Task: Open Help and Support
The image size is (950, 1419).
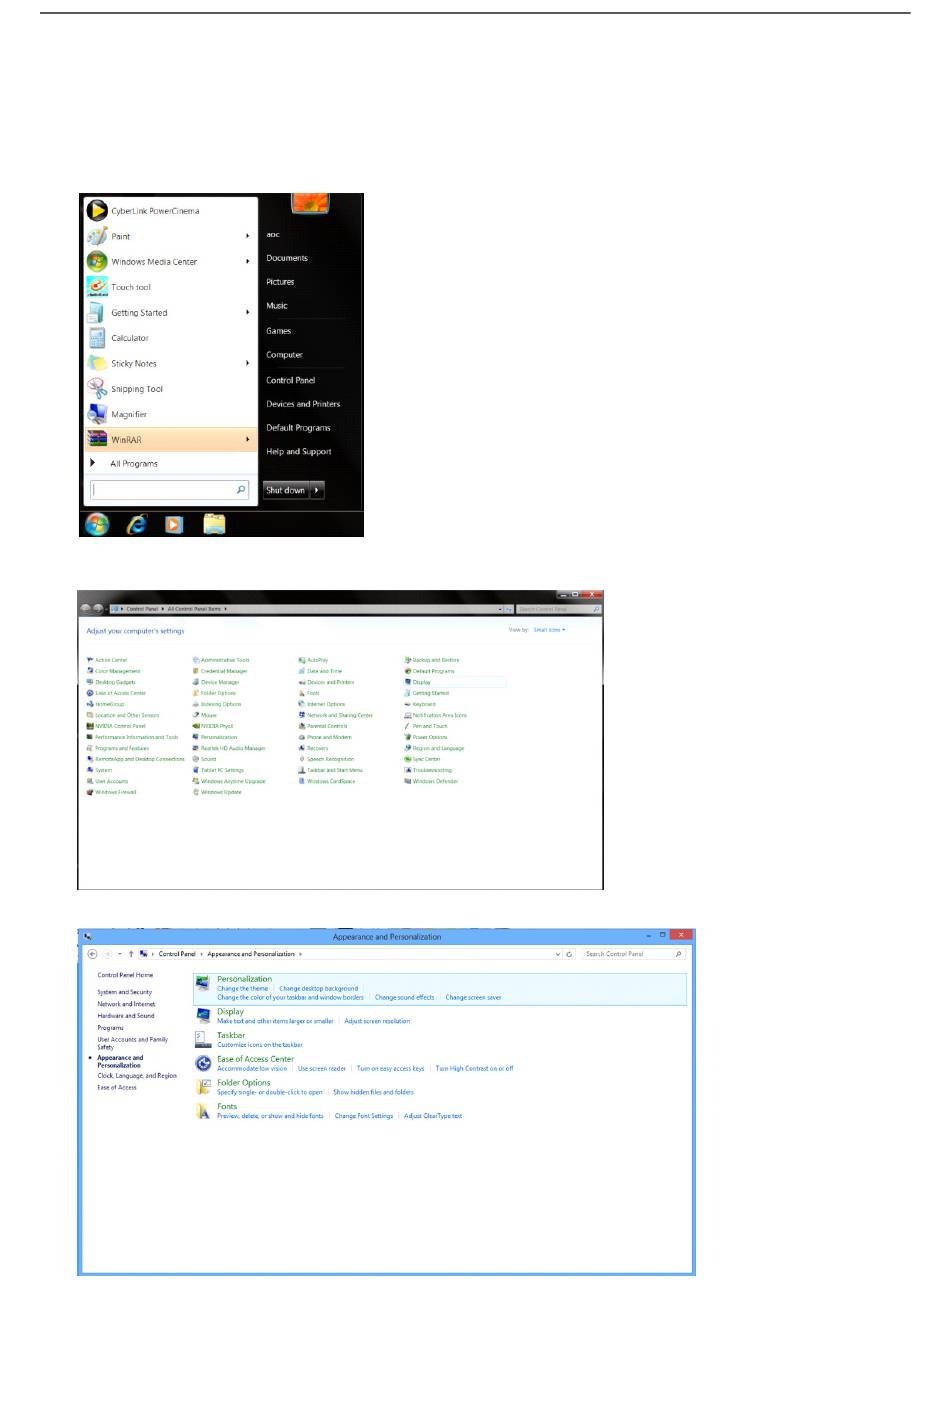Action: point(299,452)
